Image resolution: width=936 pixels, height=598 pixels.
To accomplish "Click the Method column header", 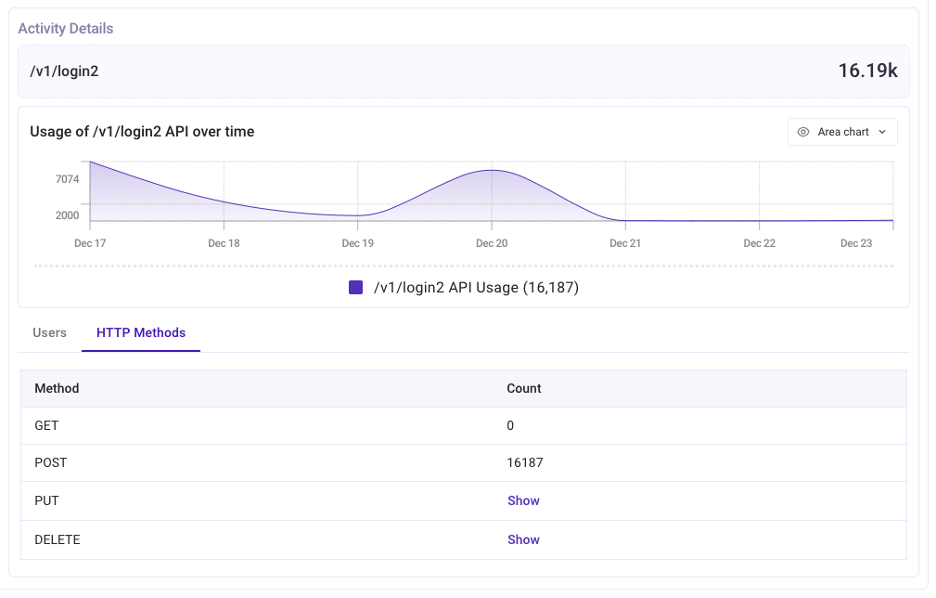I will tap(57, 388).
